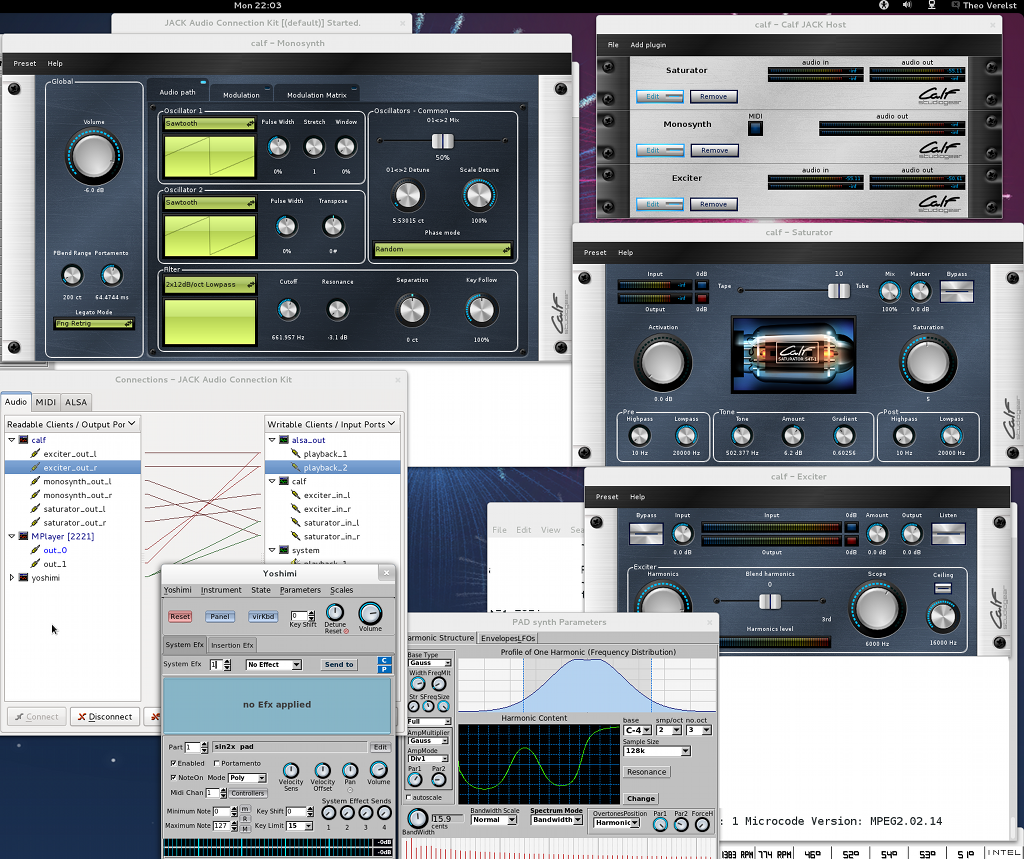
Task: Select the monosynth_out_l port
Action: [x=76, y=481]
